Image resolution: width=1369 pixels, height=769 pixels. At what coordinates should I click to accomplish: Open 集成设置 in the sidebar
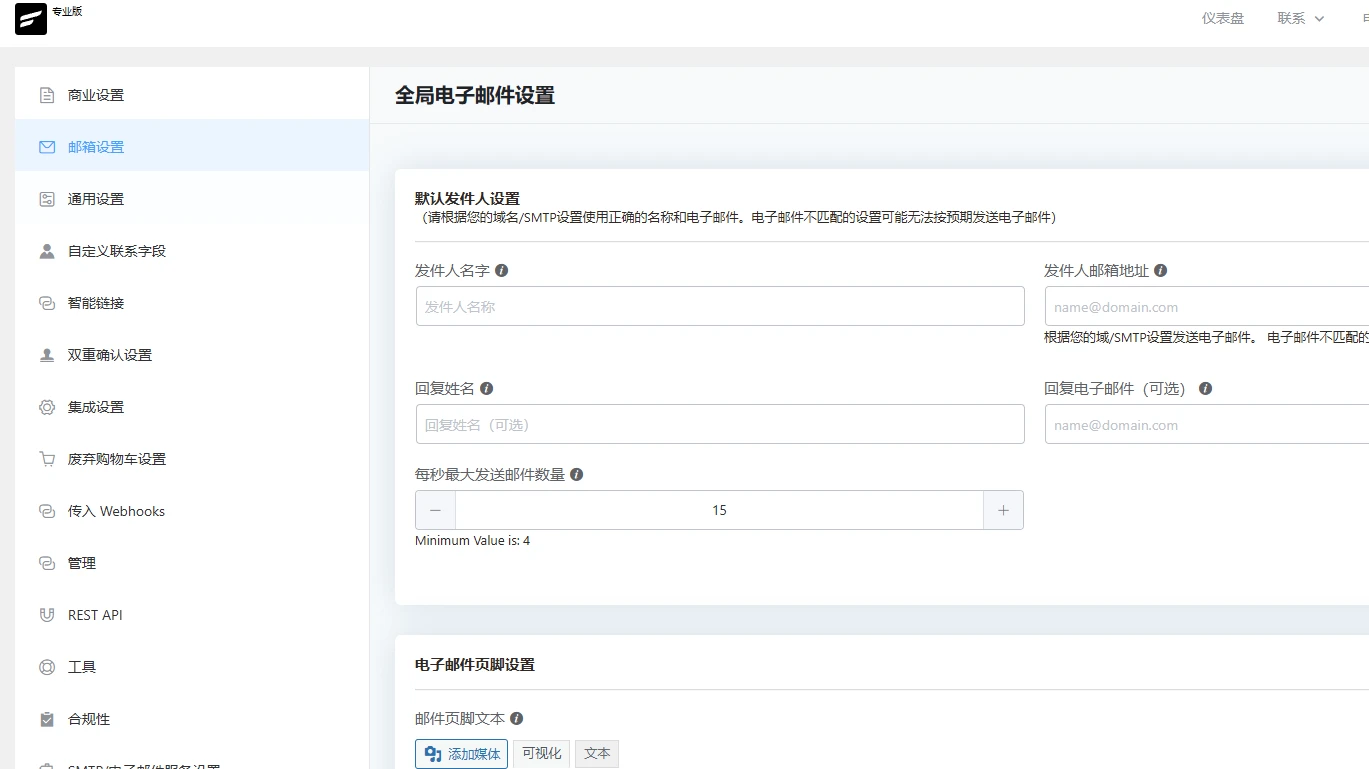[94, 406]
